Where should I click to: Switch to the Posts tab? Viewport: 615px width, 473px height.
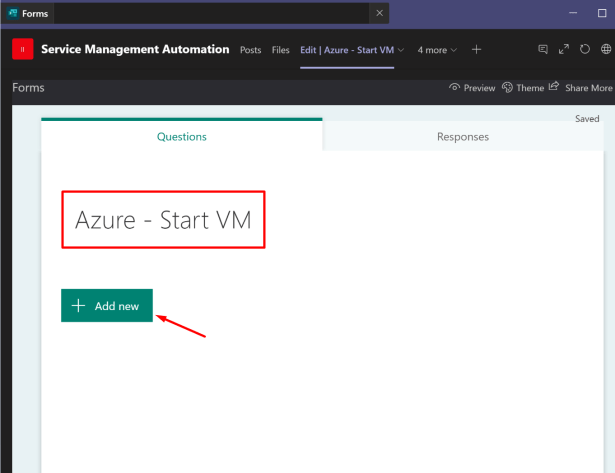251,49
